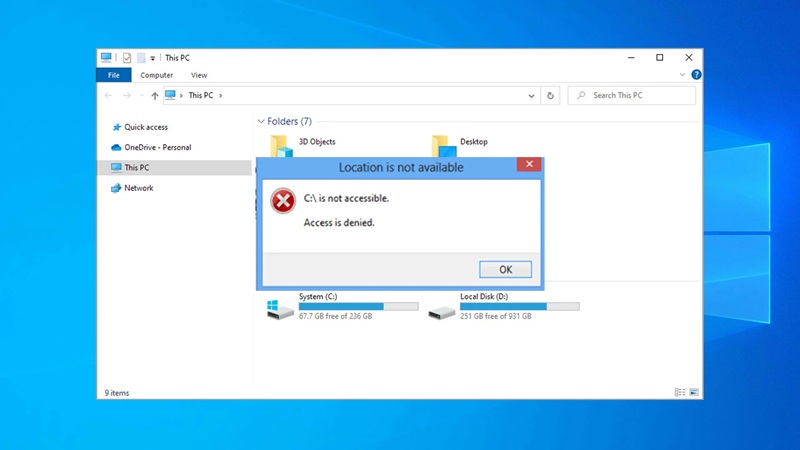
Task: Close the Location is not available dialog
Action: [x=529, y=164]
